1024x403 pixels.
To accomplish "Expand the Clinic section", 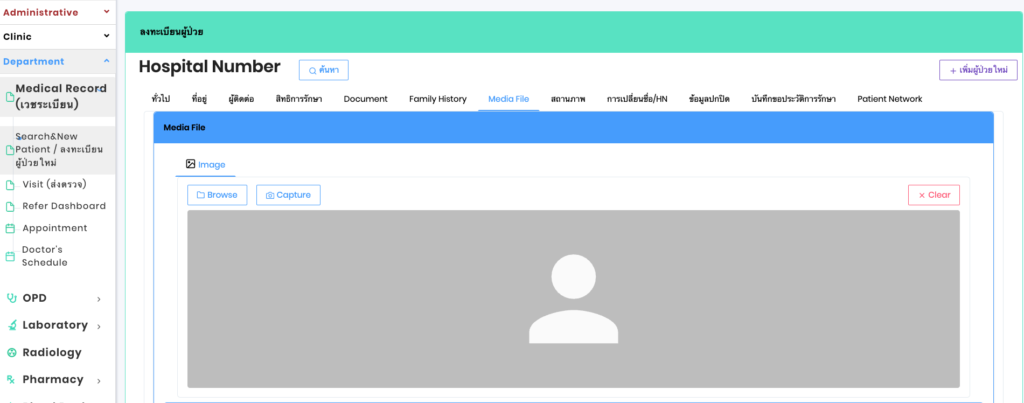I will [x=107, y=37].
